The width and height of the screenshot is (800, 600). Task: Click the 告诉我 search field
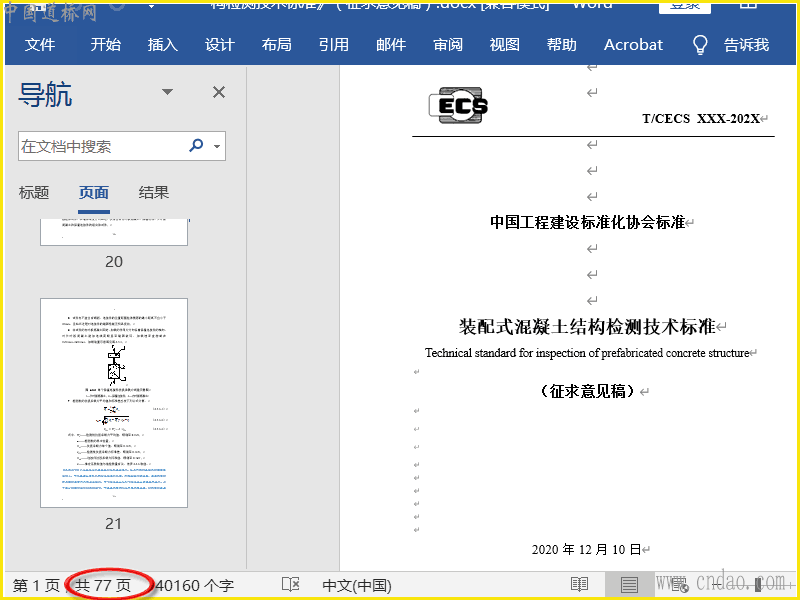pyautogui.click(x=746, y=44)
